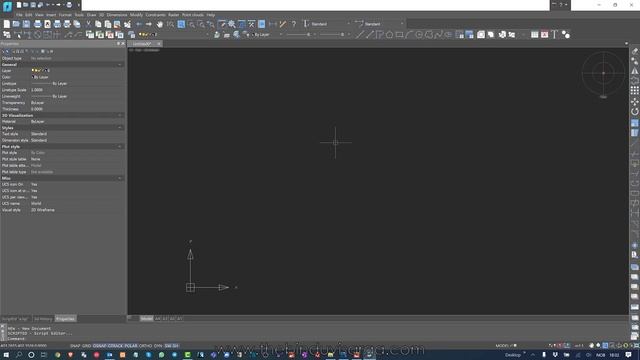Click the Erase icon in right sidebar
Image resolution: width=640 pixels, height=360 pixels.
tap(634, 51)
